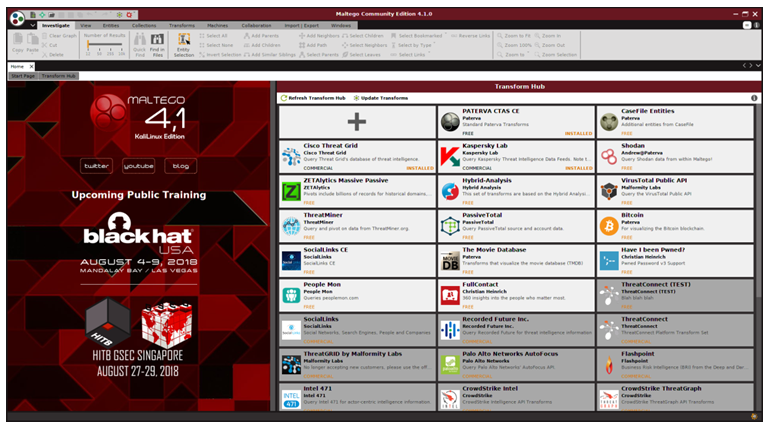Click the Find in Files toolbar icon
This screenshot has height=430, width=770.
[157, 43]
